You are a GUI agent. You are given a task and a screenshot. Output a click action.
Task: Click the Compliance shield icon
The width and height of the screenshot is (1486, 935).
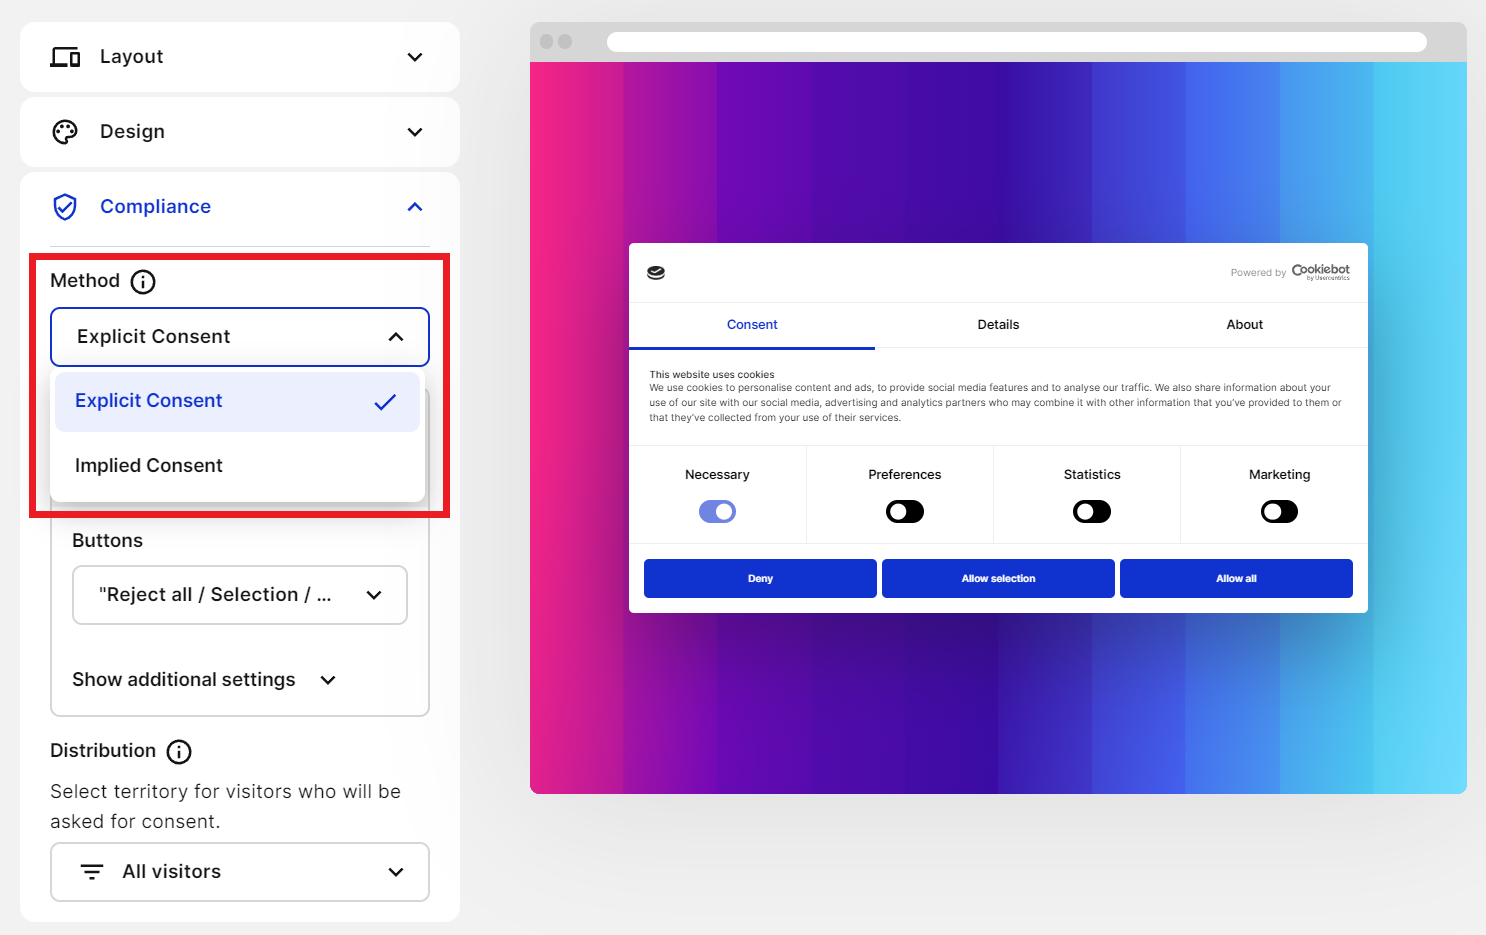(x=65, y=207)
